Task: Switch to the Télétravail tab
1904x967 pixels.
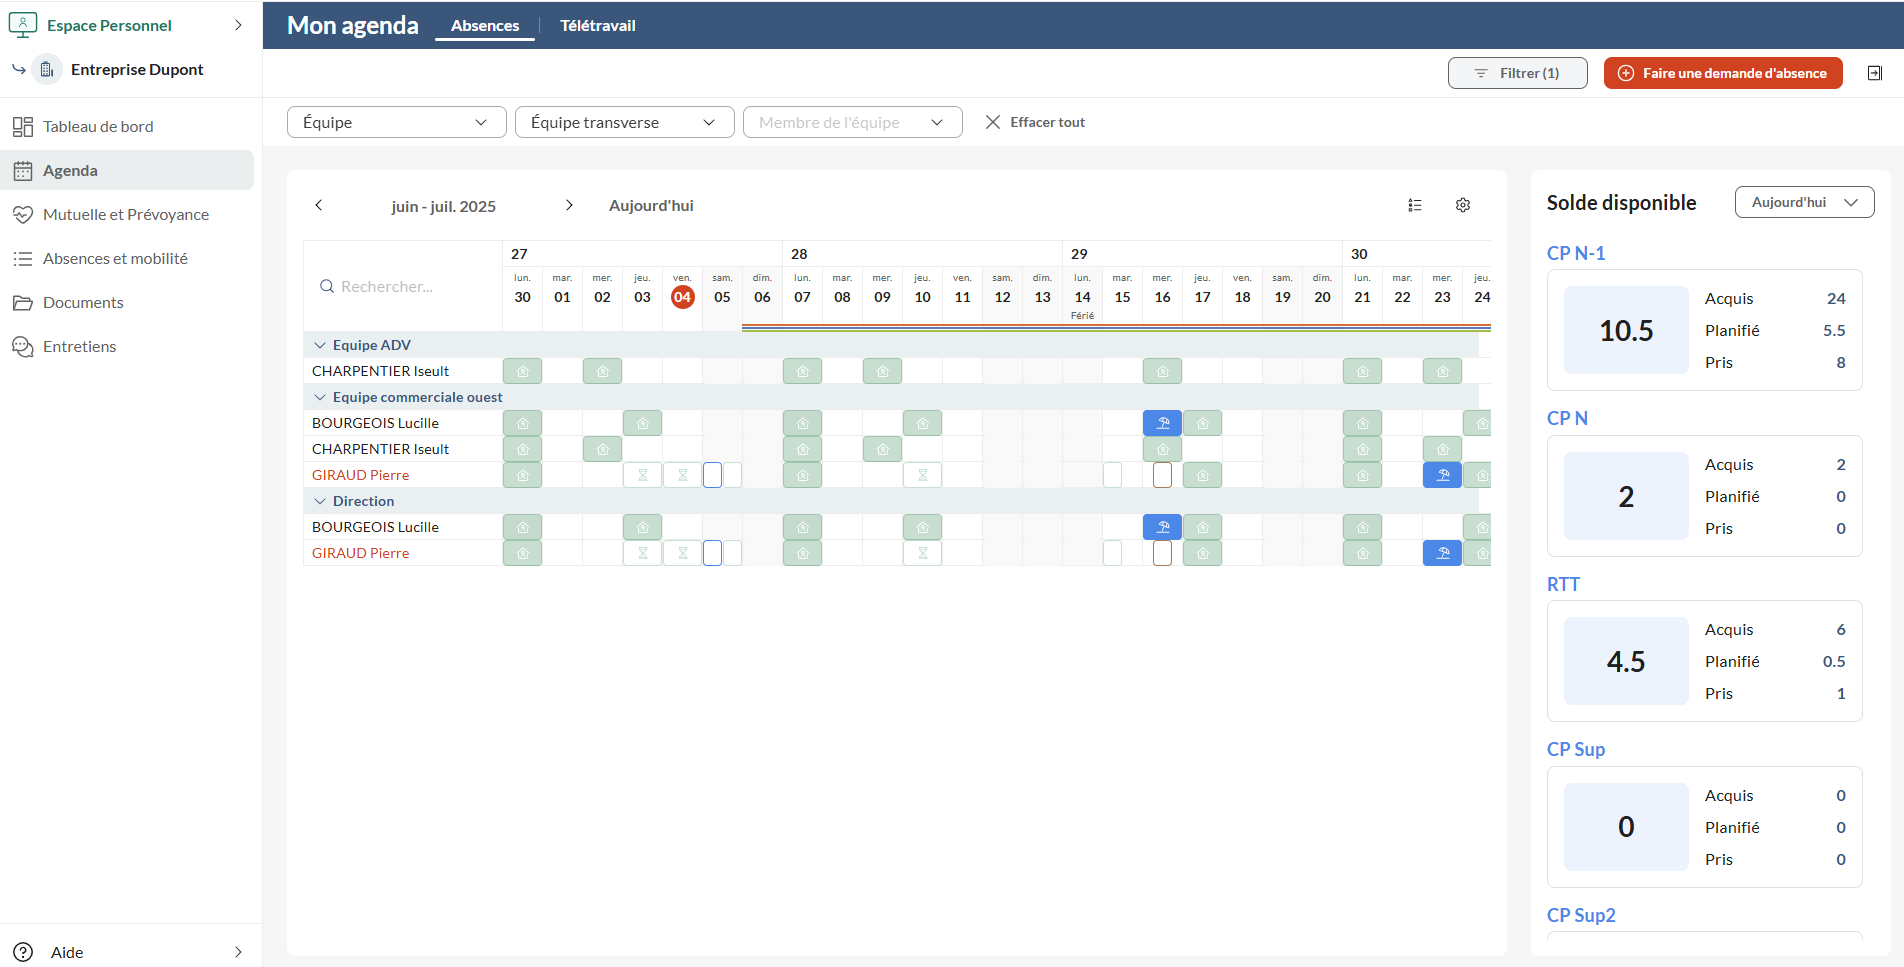Action: pos(598,26)
